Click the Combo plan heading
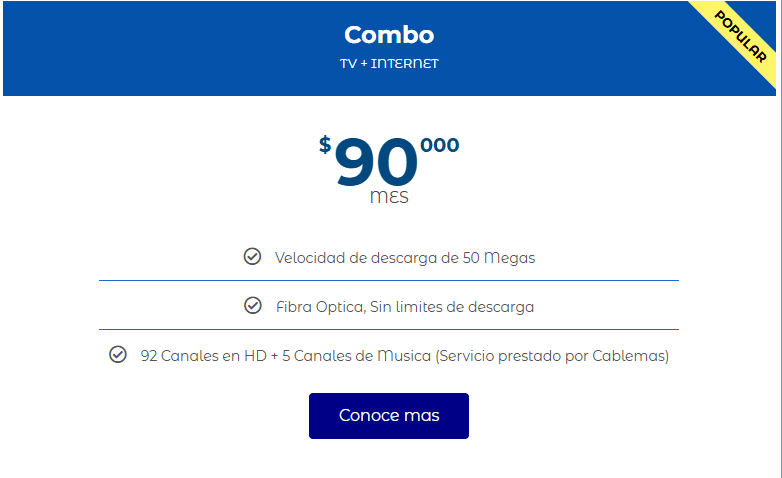This screenshot has width=782, height=478. click(x=389, y=35)
